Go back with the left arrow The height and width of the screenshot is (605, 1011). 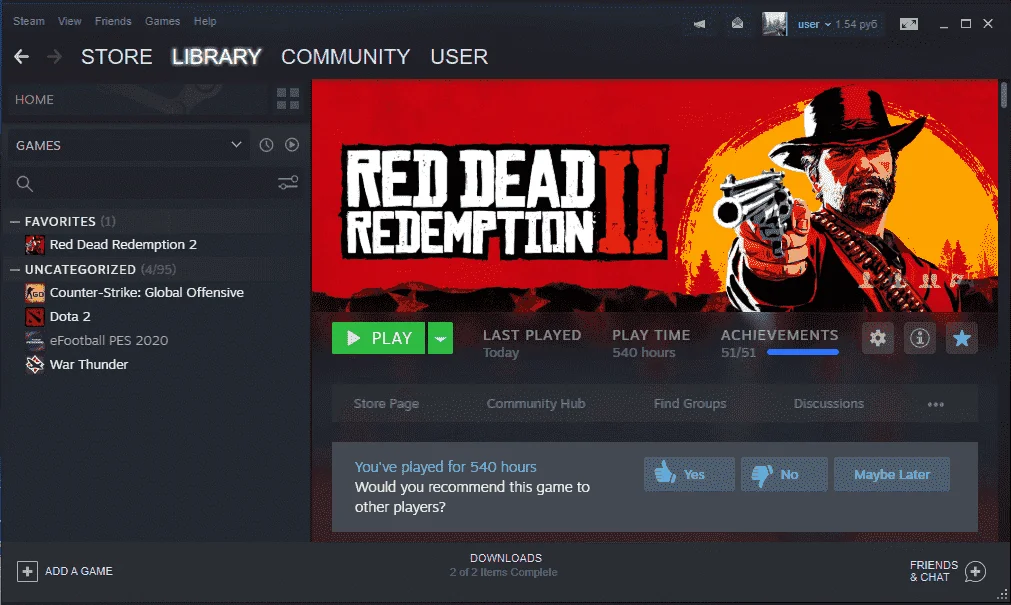tap(21, 57)
